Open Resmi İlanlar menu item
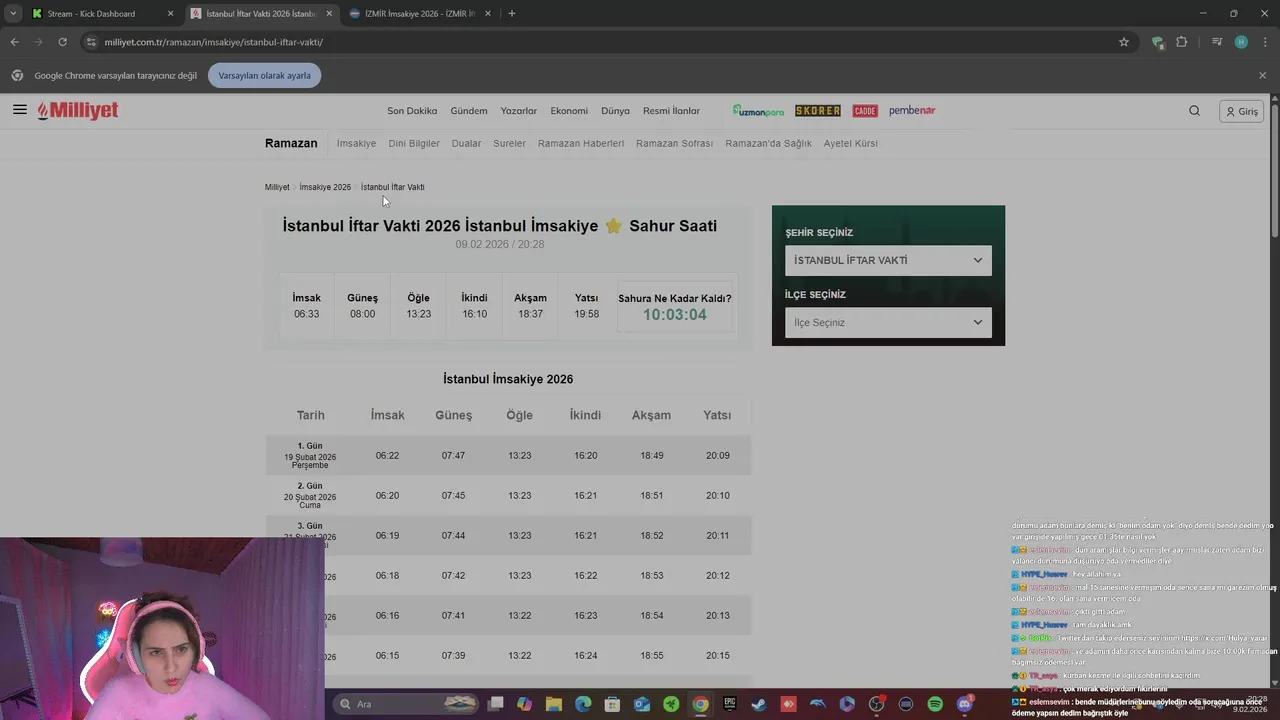1280x720 pixels. 671,111
